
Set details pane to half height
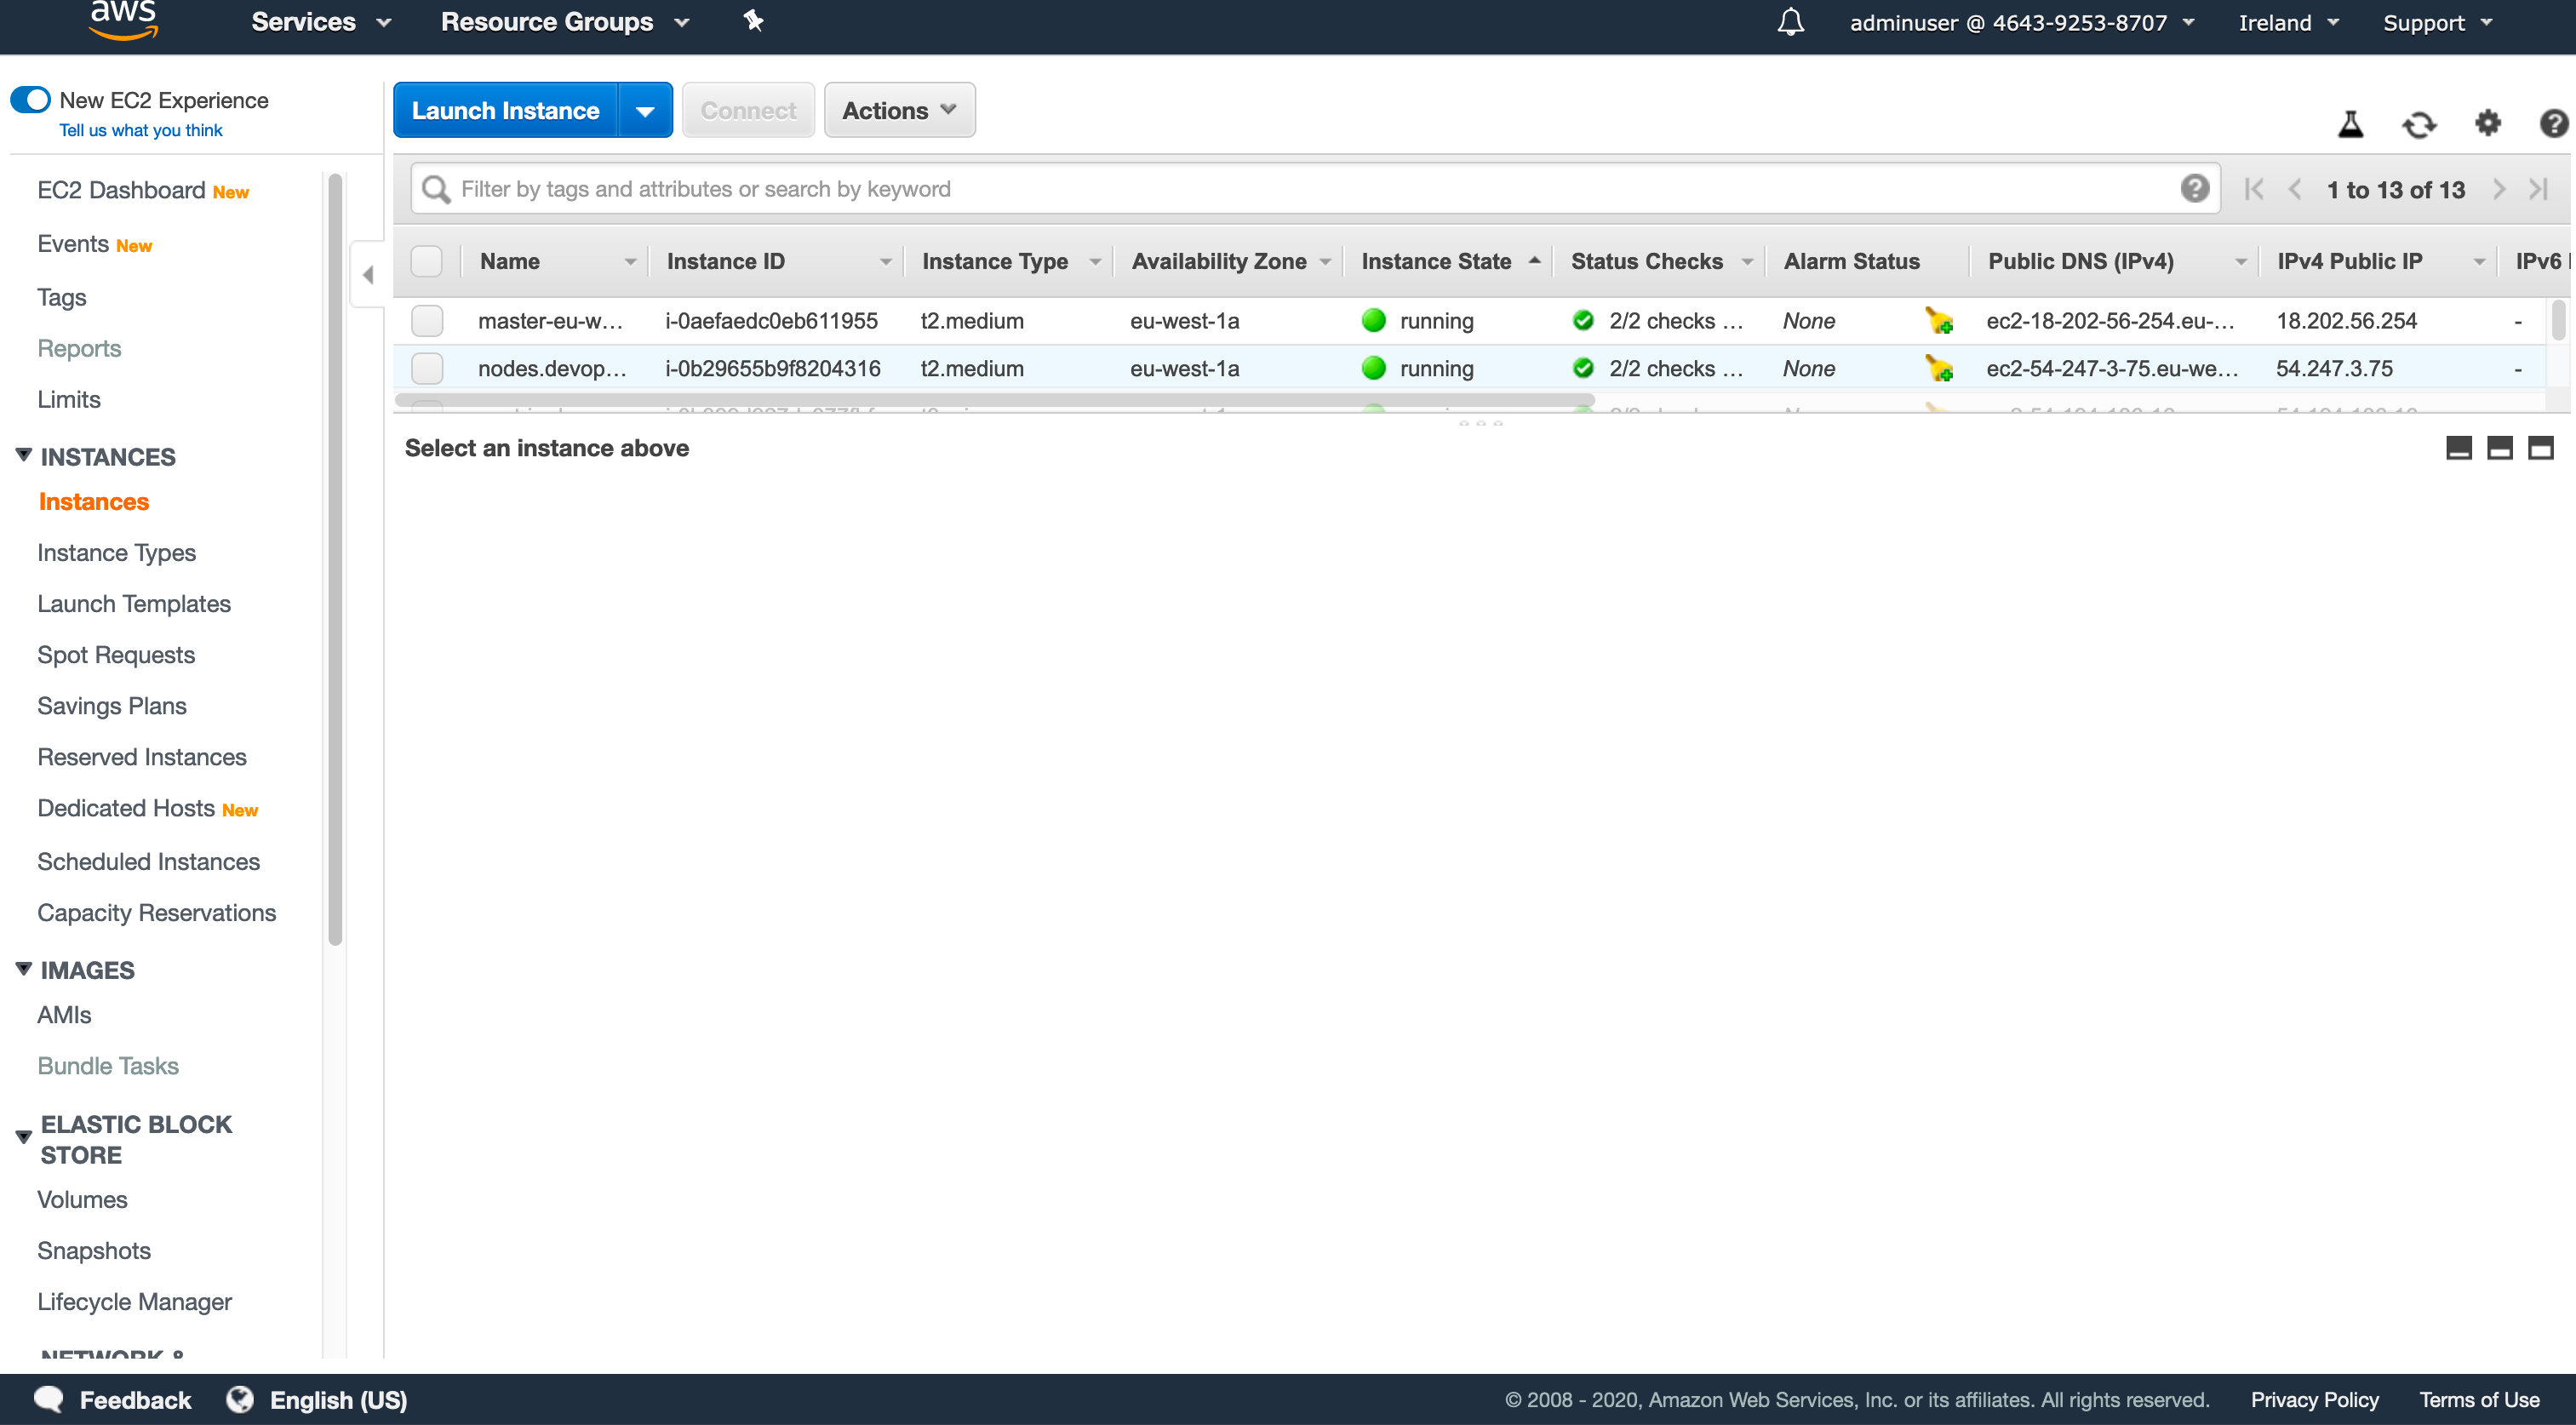click(2499, 448)
